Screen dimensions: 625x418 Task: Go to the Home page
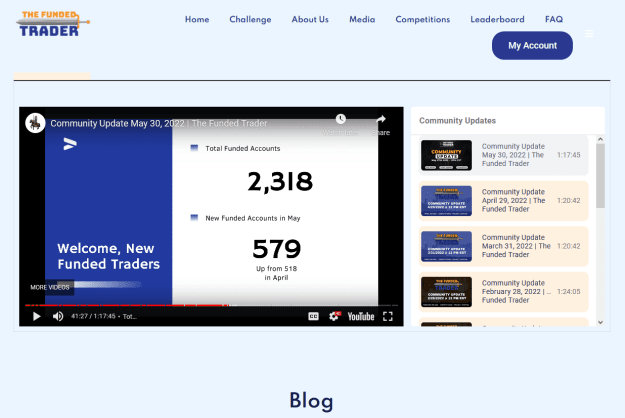(x=197, y=19)
